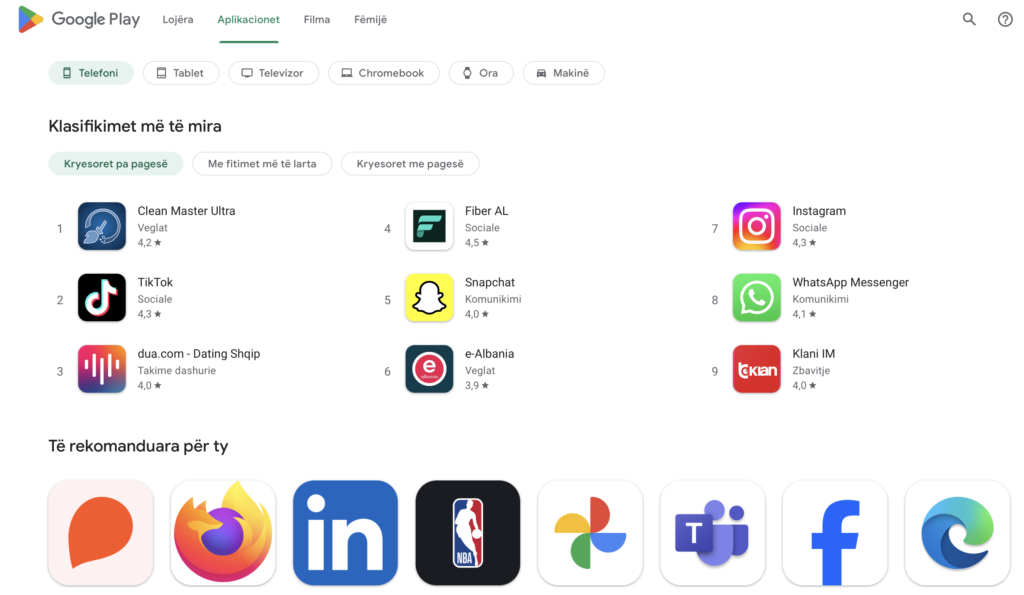
Task: Open the Snapchat app icon
Action: (429, 298)
